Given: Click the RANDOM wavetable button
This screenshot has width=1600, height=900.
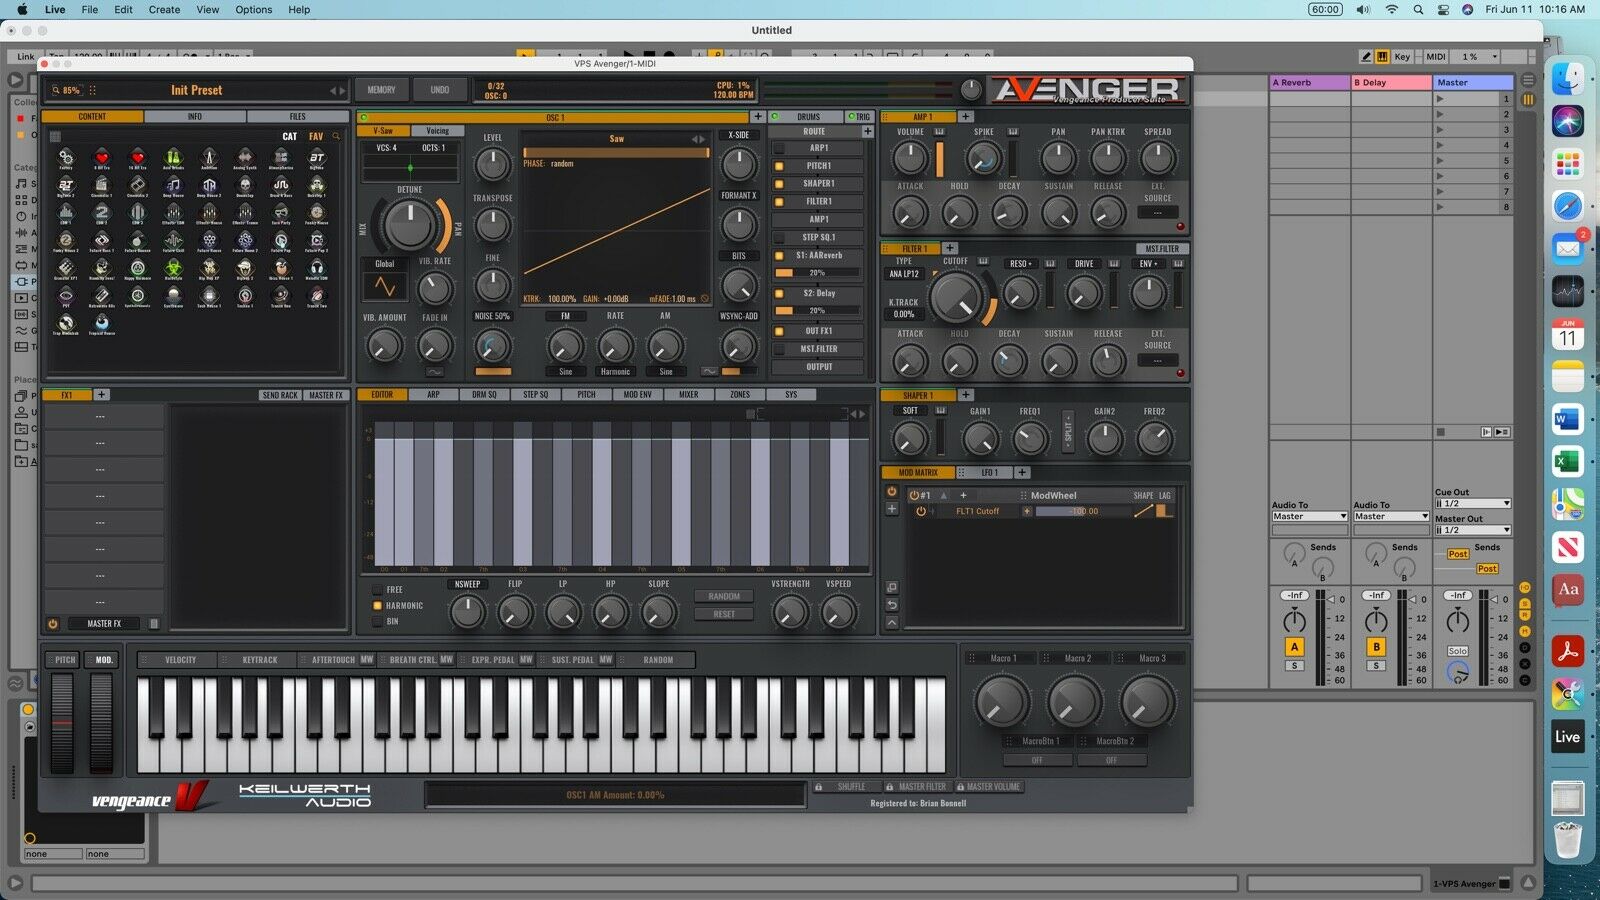Looking at the screenshot, I should click(x=724, y=596).
